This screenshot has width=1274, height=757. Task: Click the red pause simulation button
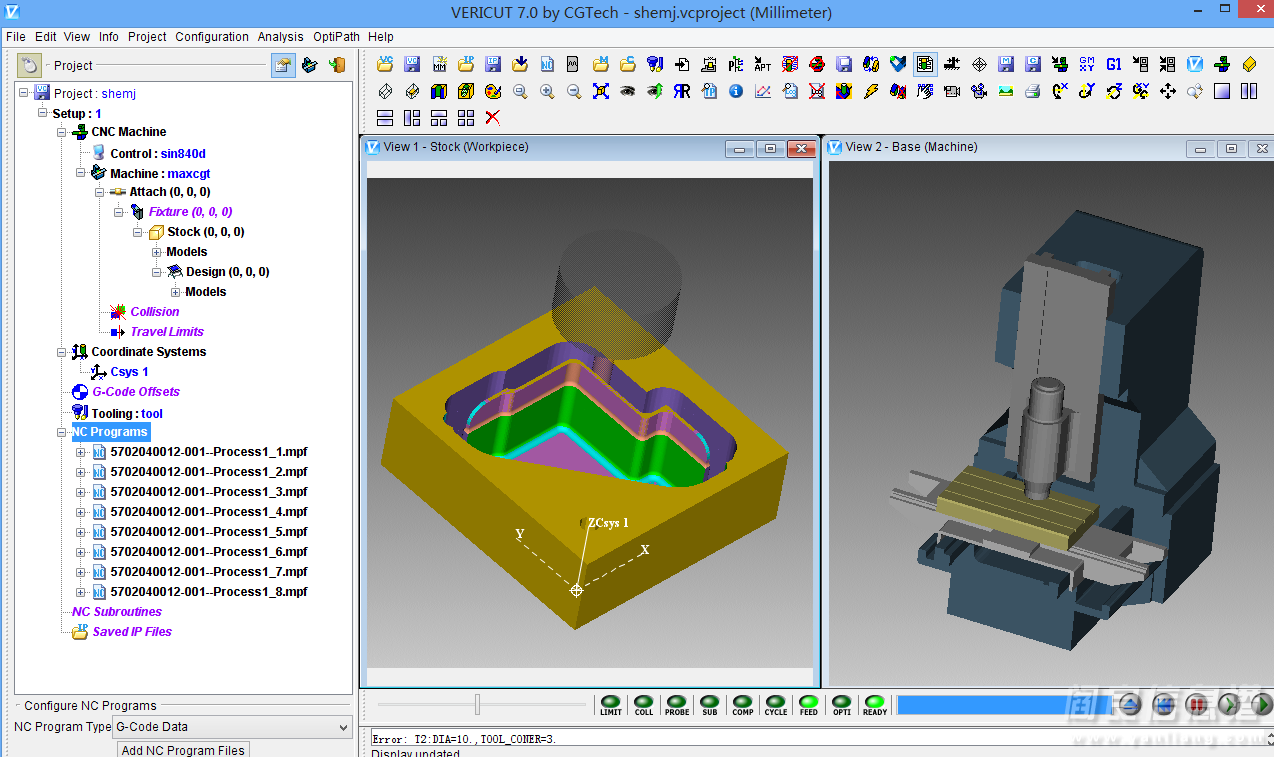1196,705
